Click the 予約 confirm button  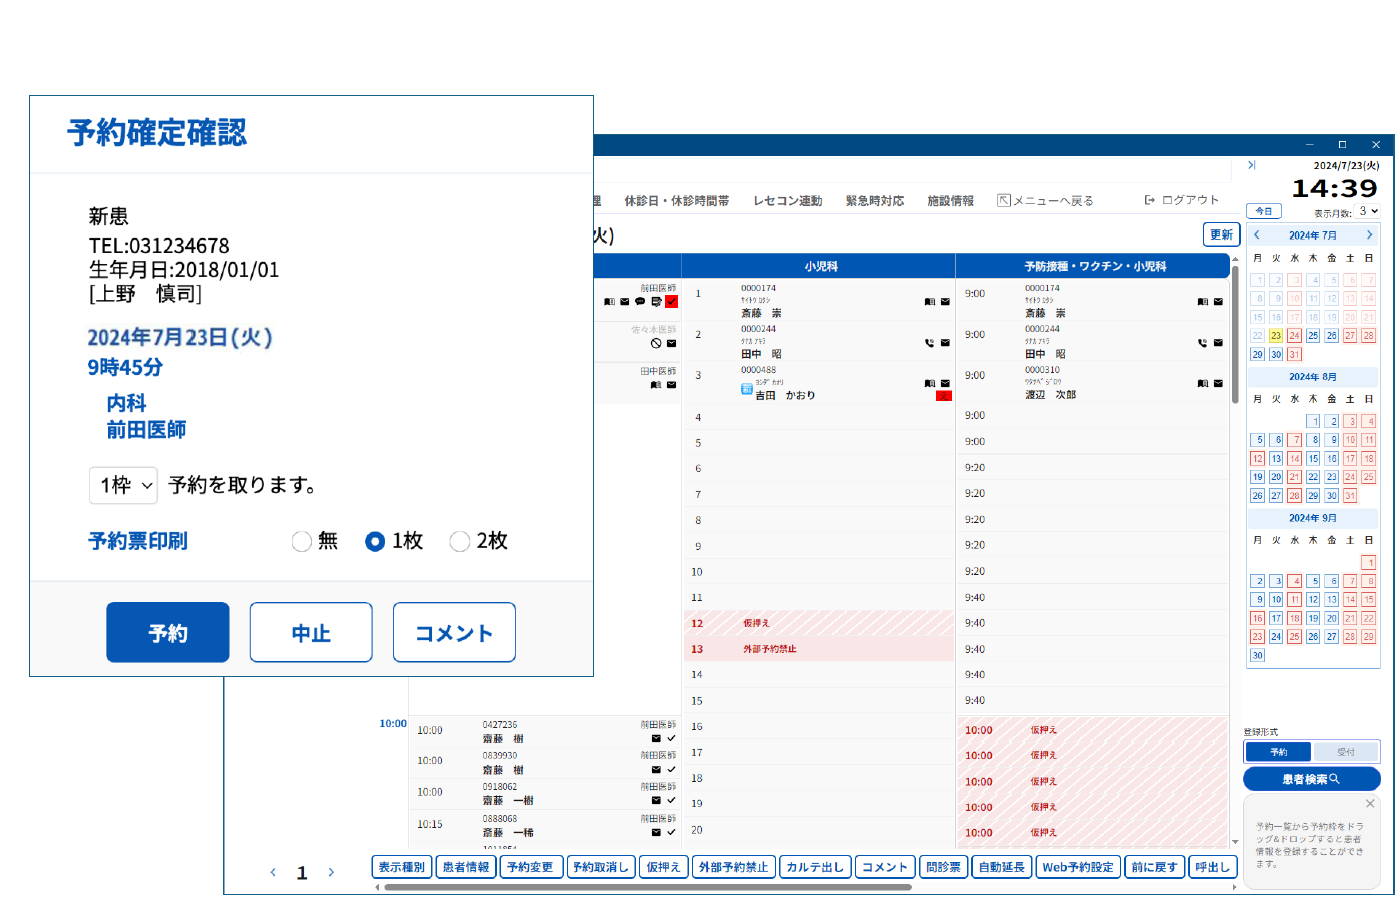(x=168, y=633)
